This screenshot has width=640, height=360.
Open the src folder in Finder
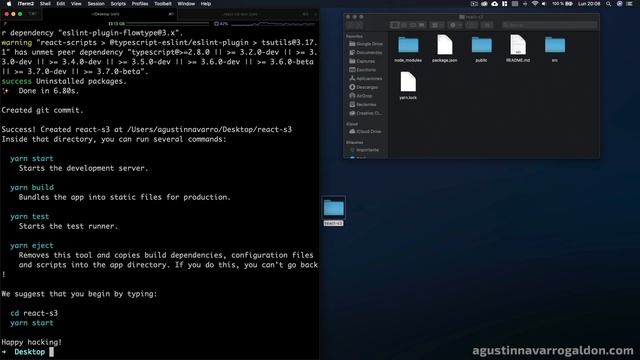555,45
